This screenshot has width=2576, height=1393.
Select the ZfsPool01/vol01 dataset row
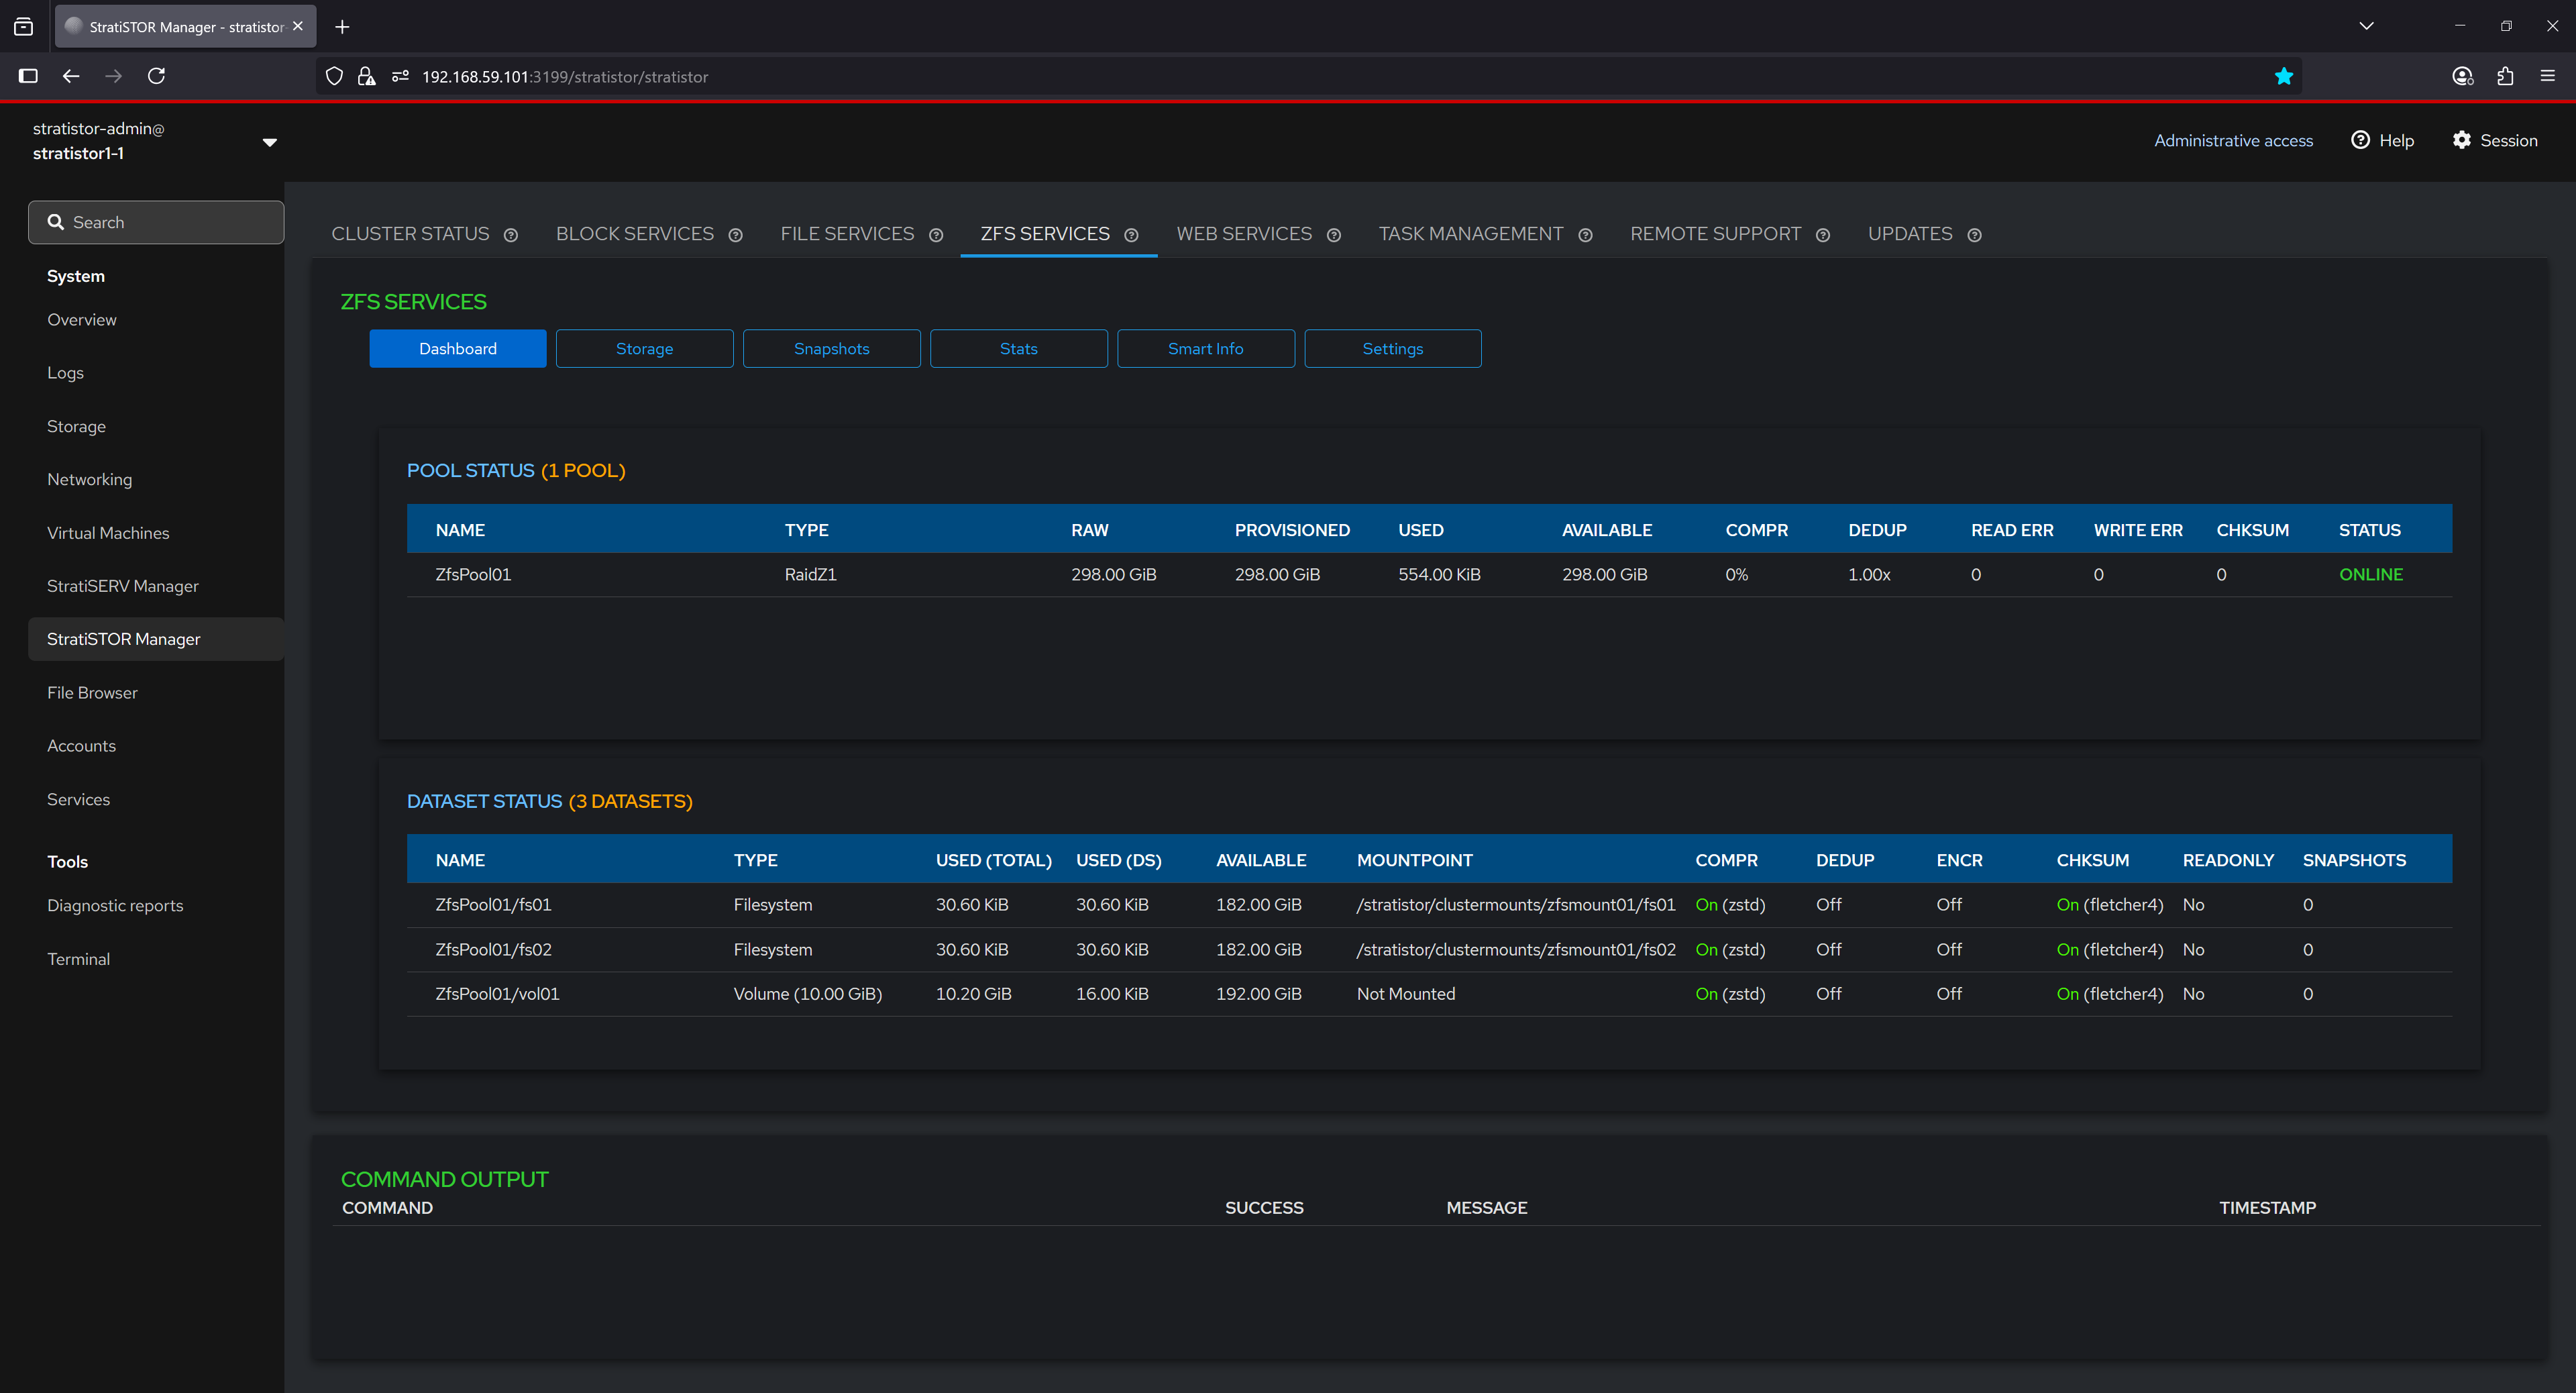click(496, 993)
